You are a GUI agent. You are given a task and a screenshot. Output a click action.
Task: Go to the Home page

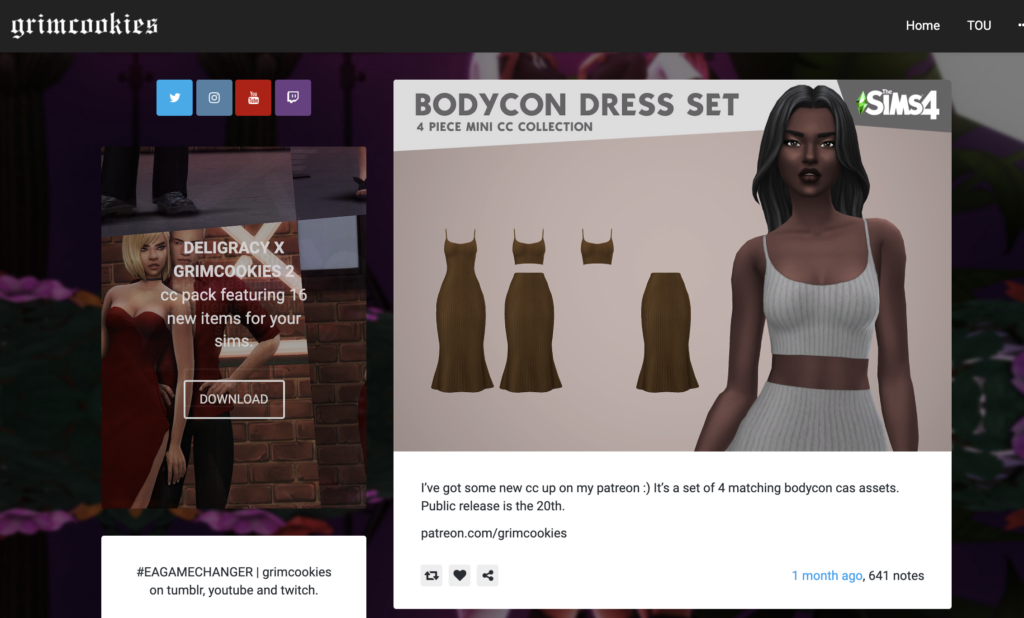pyautogui.click(x=923, y=25)
